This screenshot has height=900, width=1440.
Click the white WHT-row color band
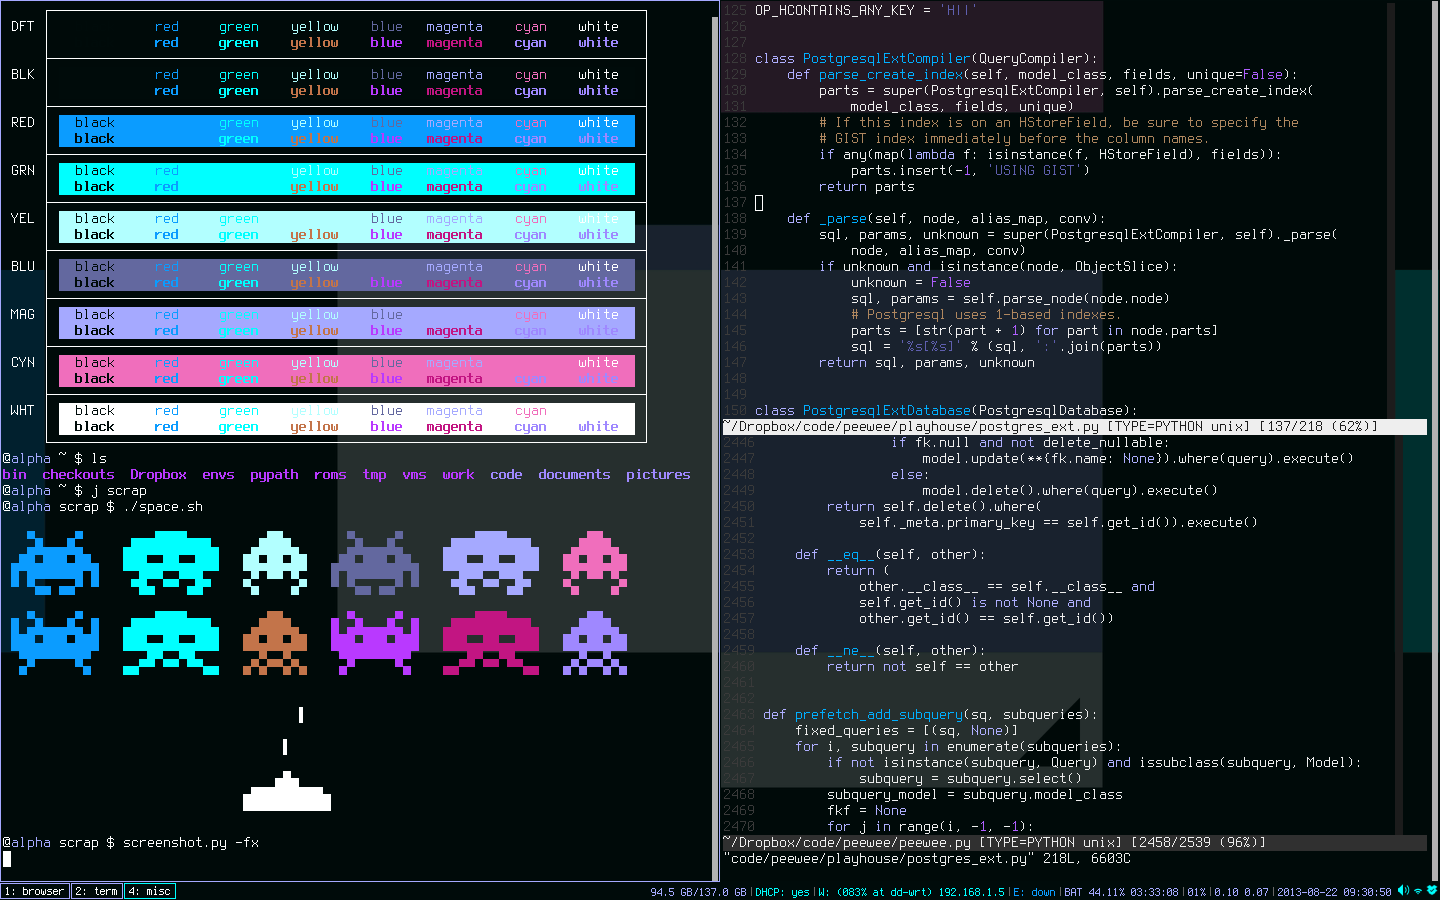tap(347, 419)
